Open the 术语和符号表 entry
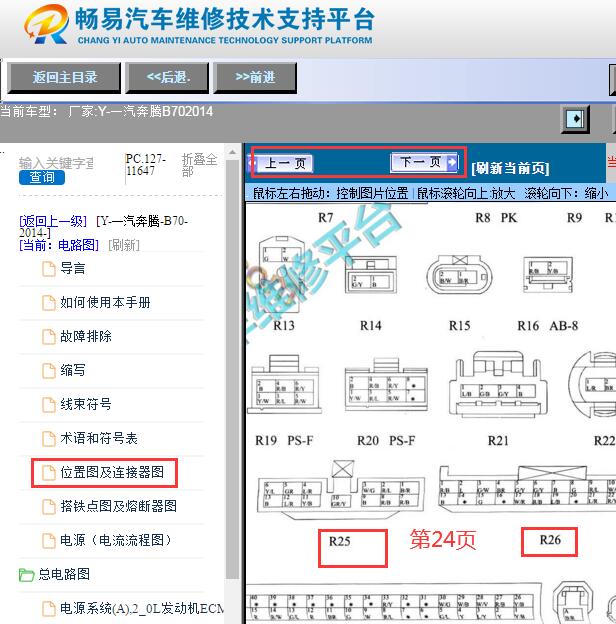The image size is (616, 624). (99, 439)
